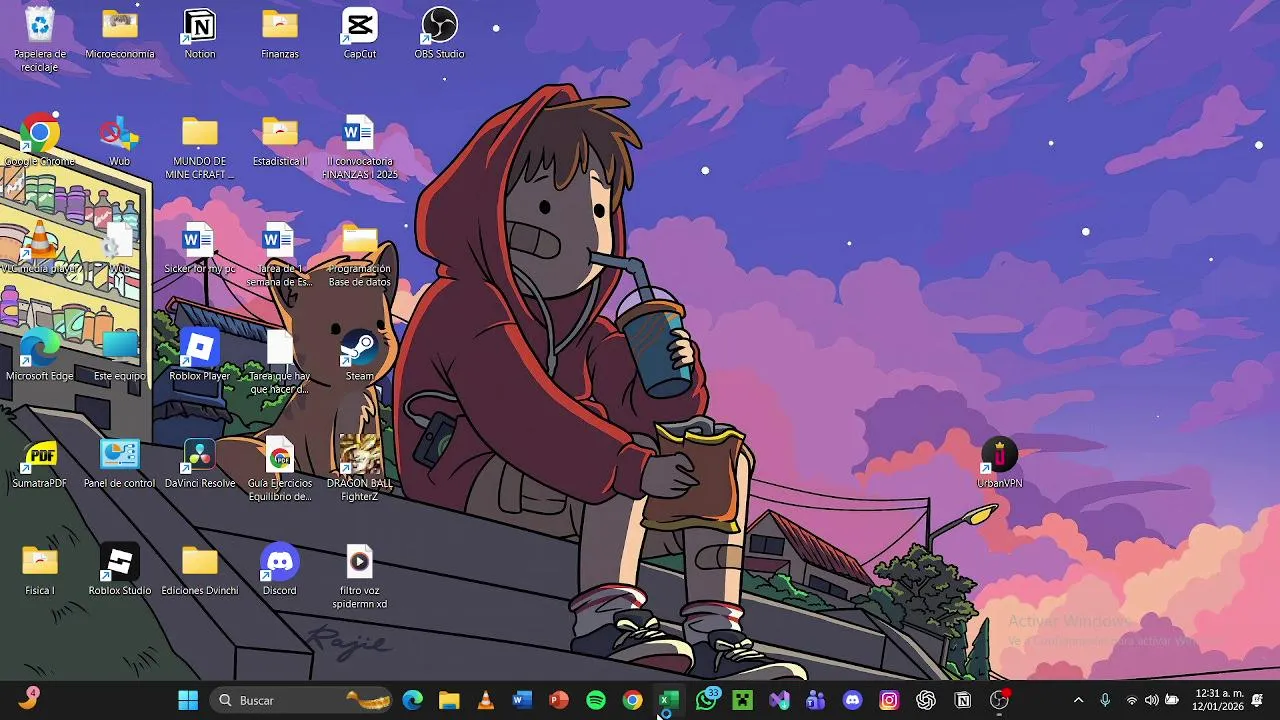Launch the Notion desktop shortcut
Viewport: 1280px width, 720px height.
click(200, 33)
